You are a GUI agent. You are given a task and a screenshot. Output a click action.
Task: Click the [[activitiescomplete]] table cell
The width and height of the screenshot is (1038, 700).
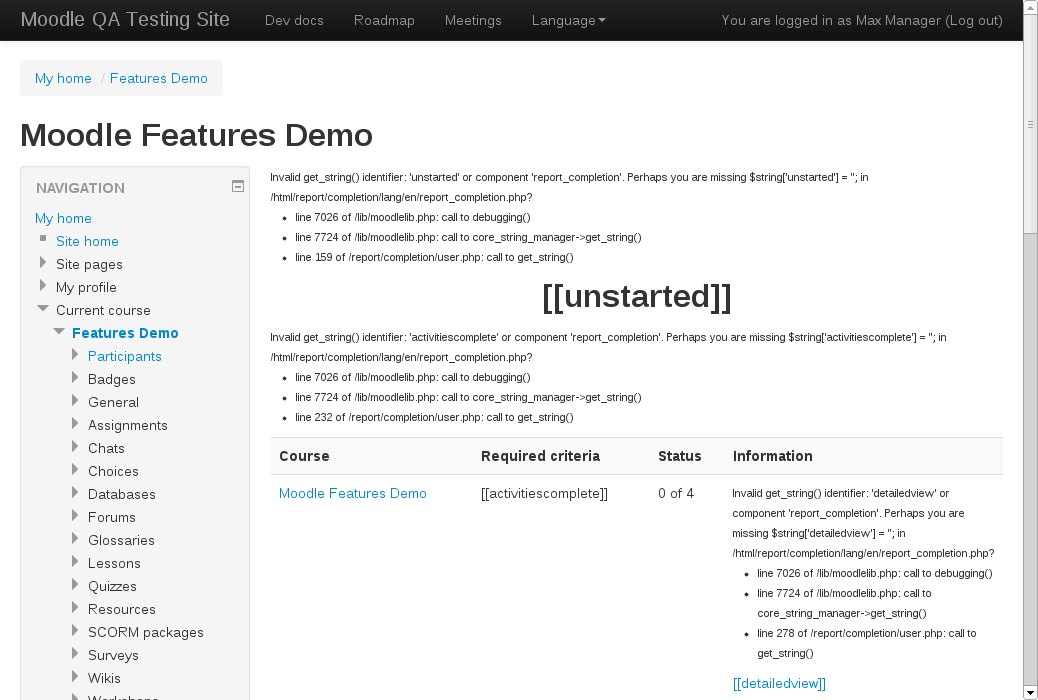(x=544, y=493)
